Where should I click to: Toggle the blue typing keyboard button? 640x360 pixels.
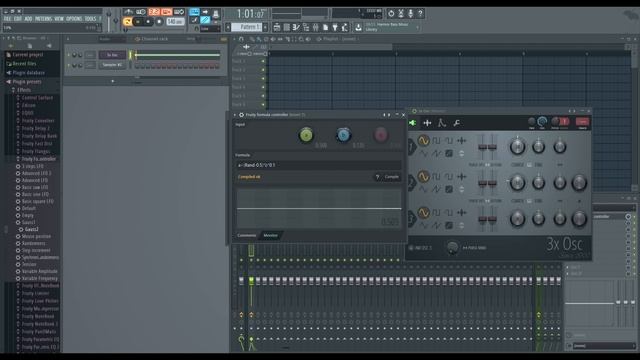pyautogui.click(x=194, y=12)
